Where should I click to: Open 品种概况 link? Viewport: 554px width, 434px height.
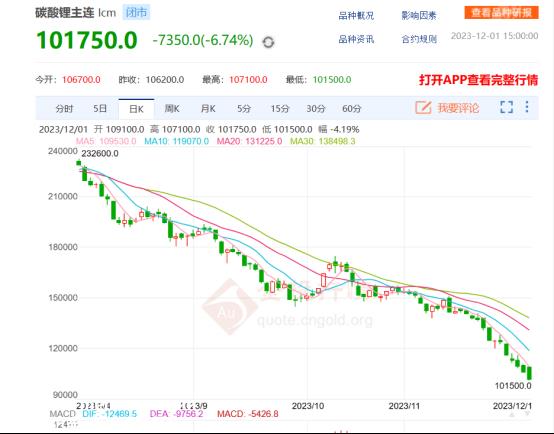[x=356, y=16]
